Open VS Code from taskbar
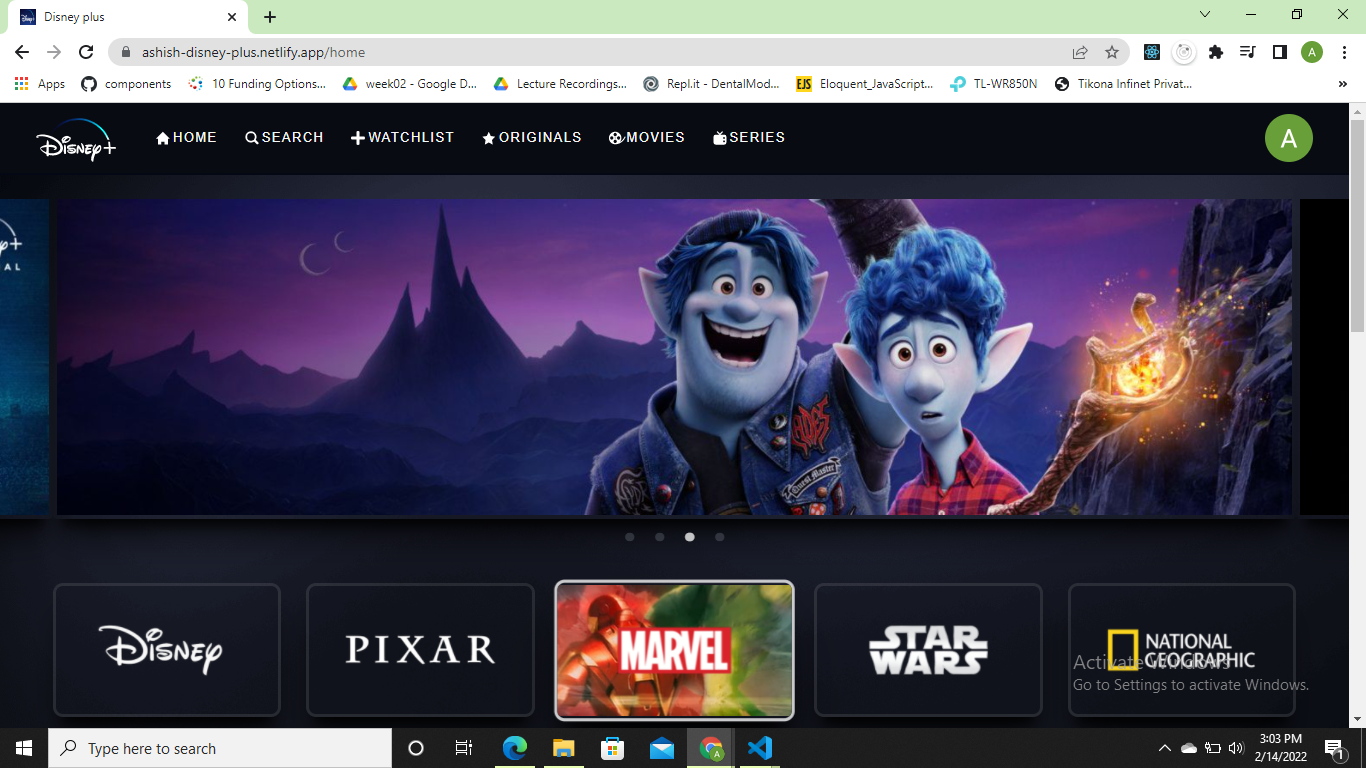Image resolution: width=1366 pixels, height=768 pixels. [759, 748]
